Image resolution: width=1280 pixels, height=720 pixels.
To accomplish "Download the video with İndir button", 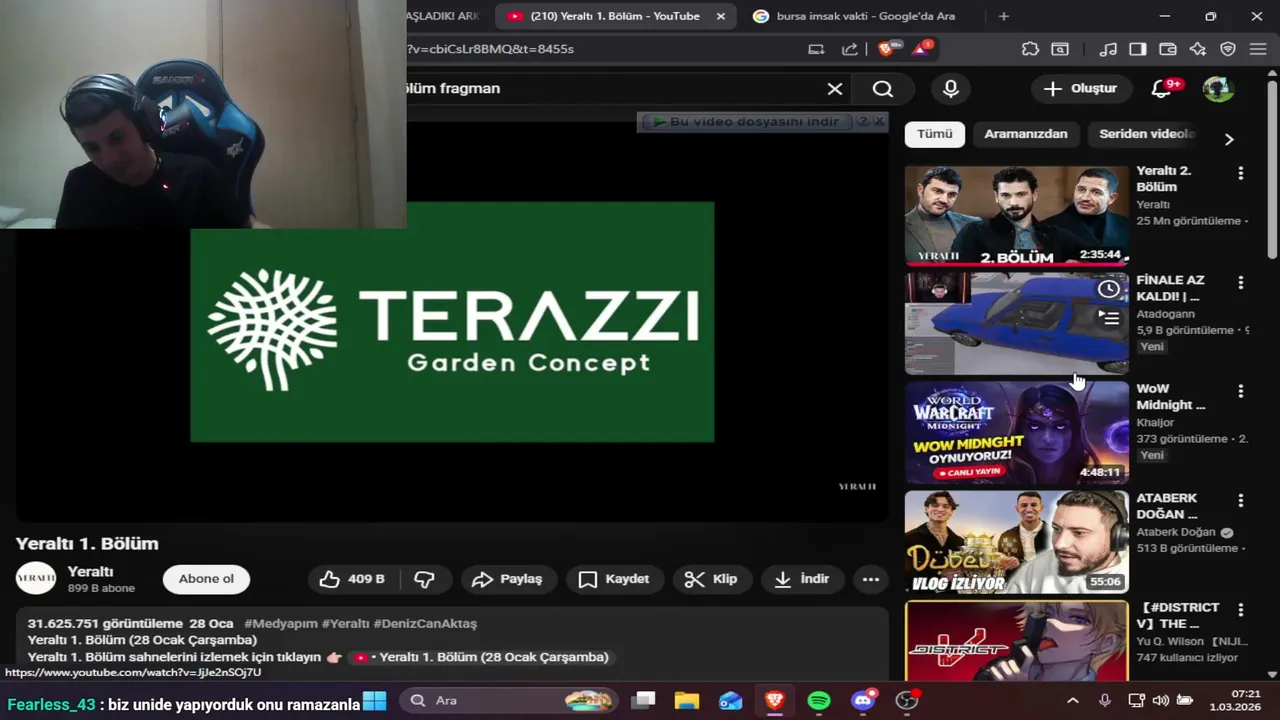I will pos(803,579).
